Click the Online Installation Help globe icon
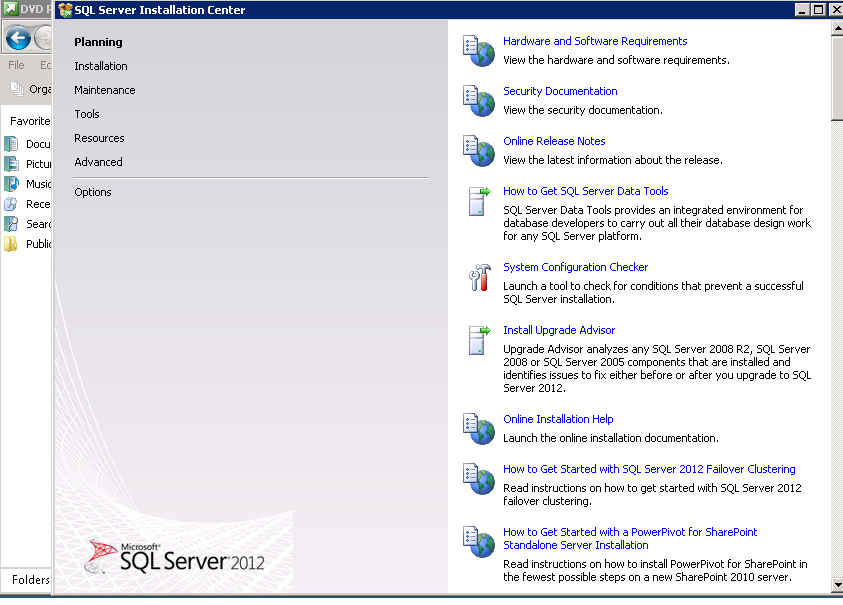This screenshot has height=605, width=843. [x=478, y=429]
